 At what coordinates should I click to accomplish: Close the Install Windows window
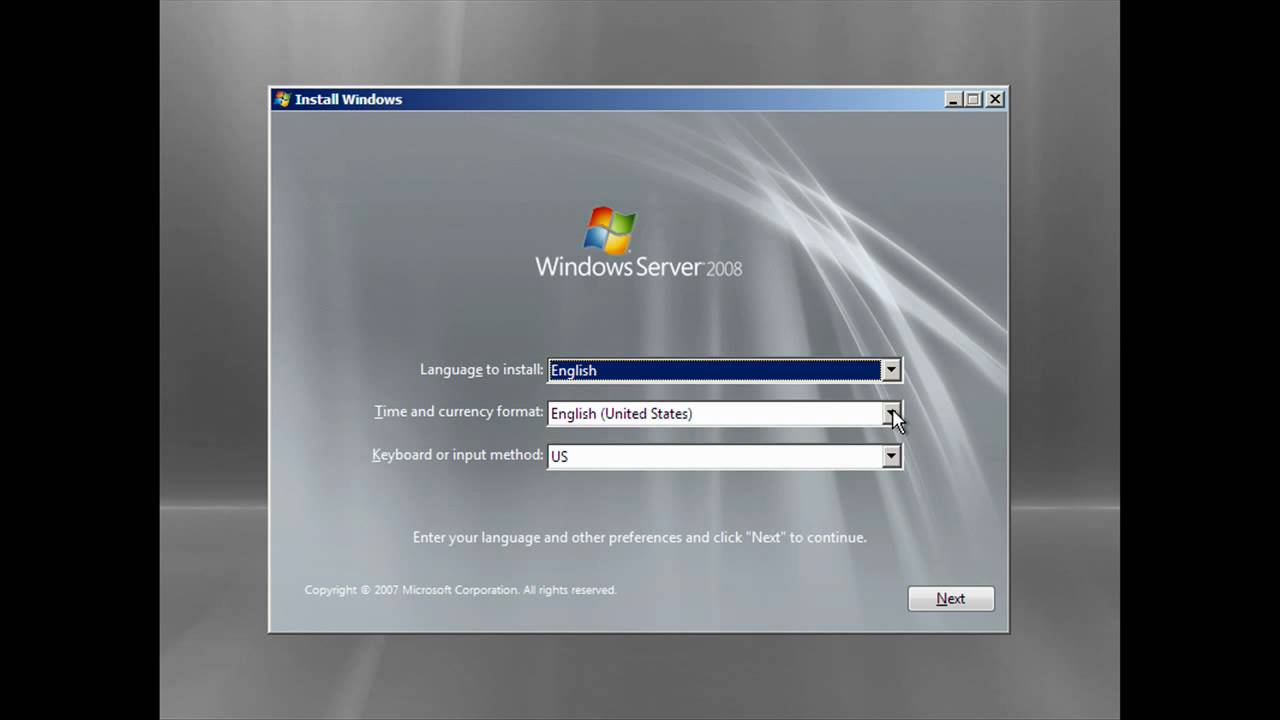(995, 99)
